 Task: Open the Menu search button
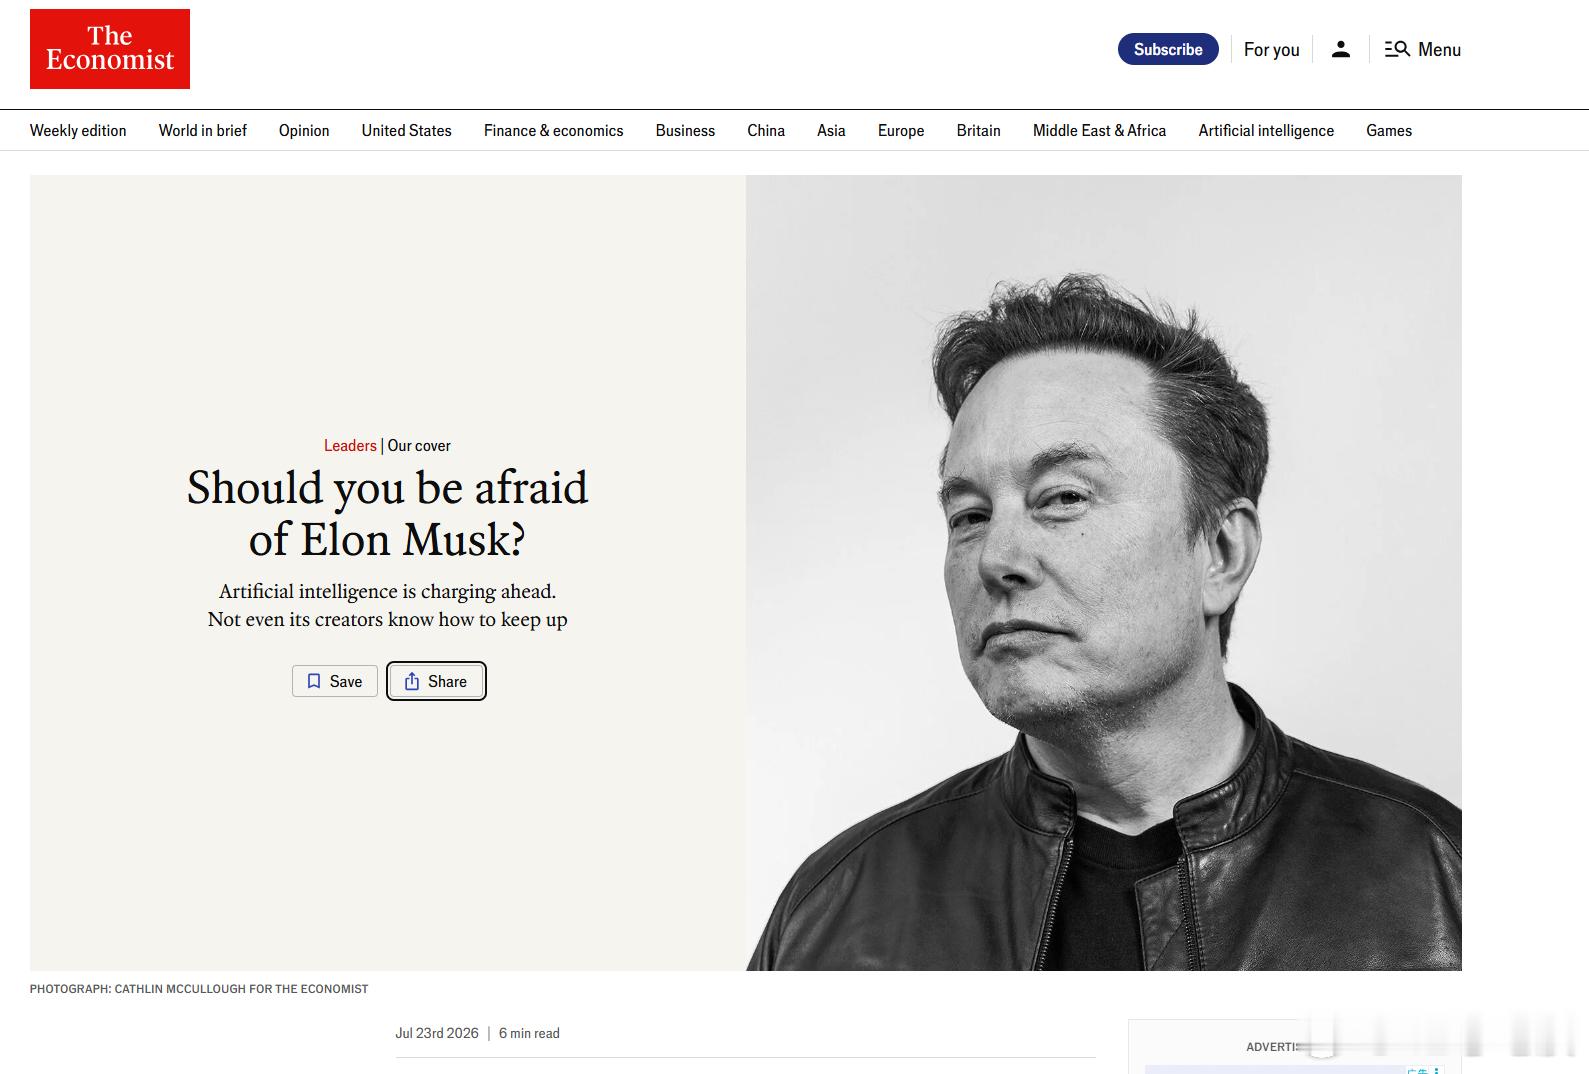pyautogui.click(x=1422, y=49)
